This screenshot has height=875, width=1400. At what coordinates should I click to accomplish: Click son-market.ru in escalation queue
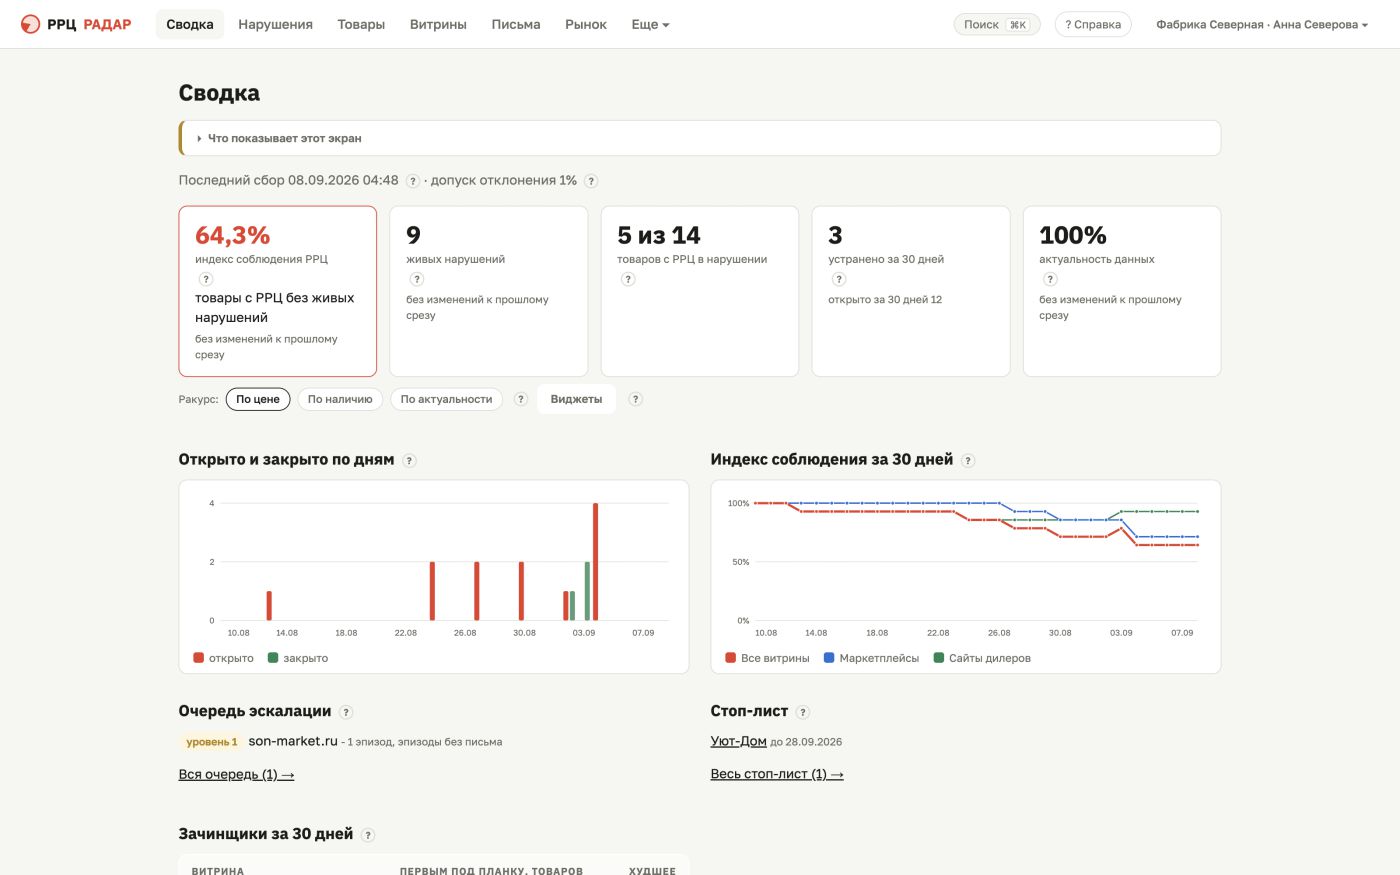coord(293,741)
